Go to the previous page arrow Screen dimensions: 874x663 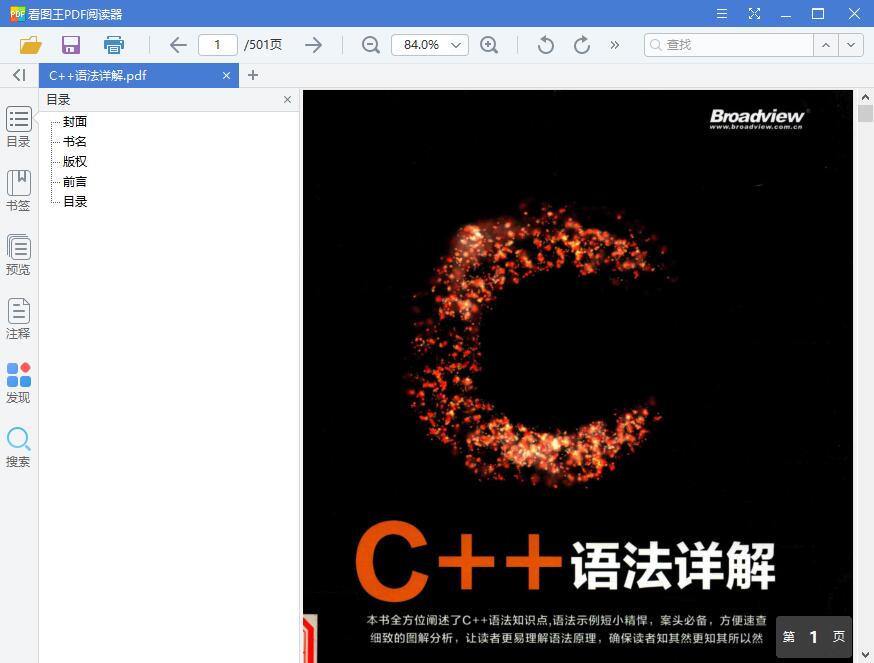point(177,45)
